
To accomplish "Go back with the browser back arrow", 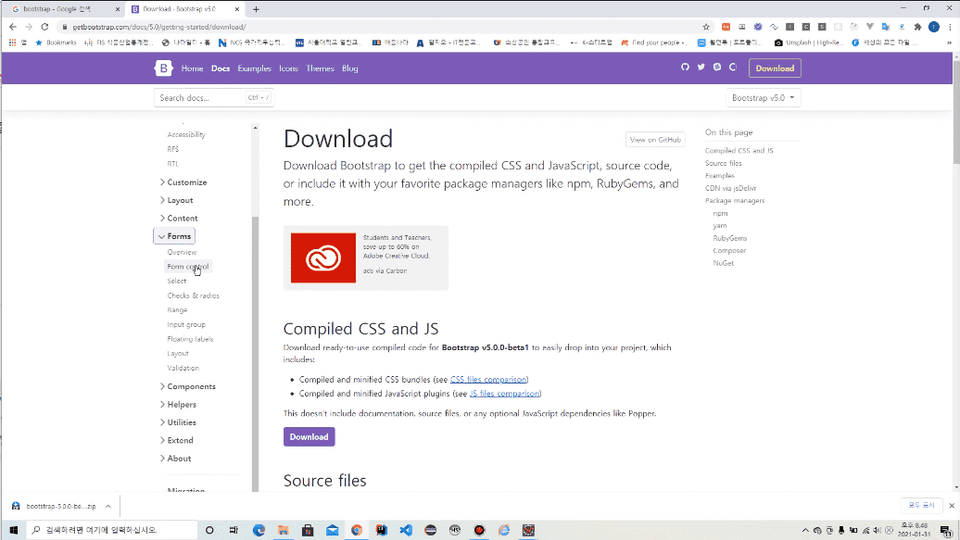I will tap(13, 27).
